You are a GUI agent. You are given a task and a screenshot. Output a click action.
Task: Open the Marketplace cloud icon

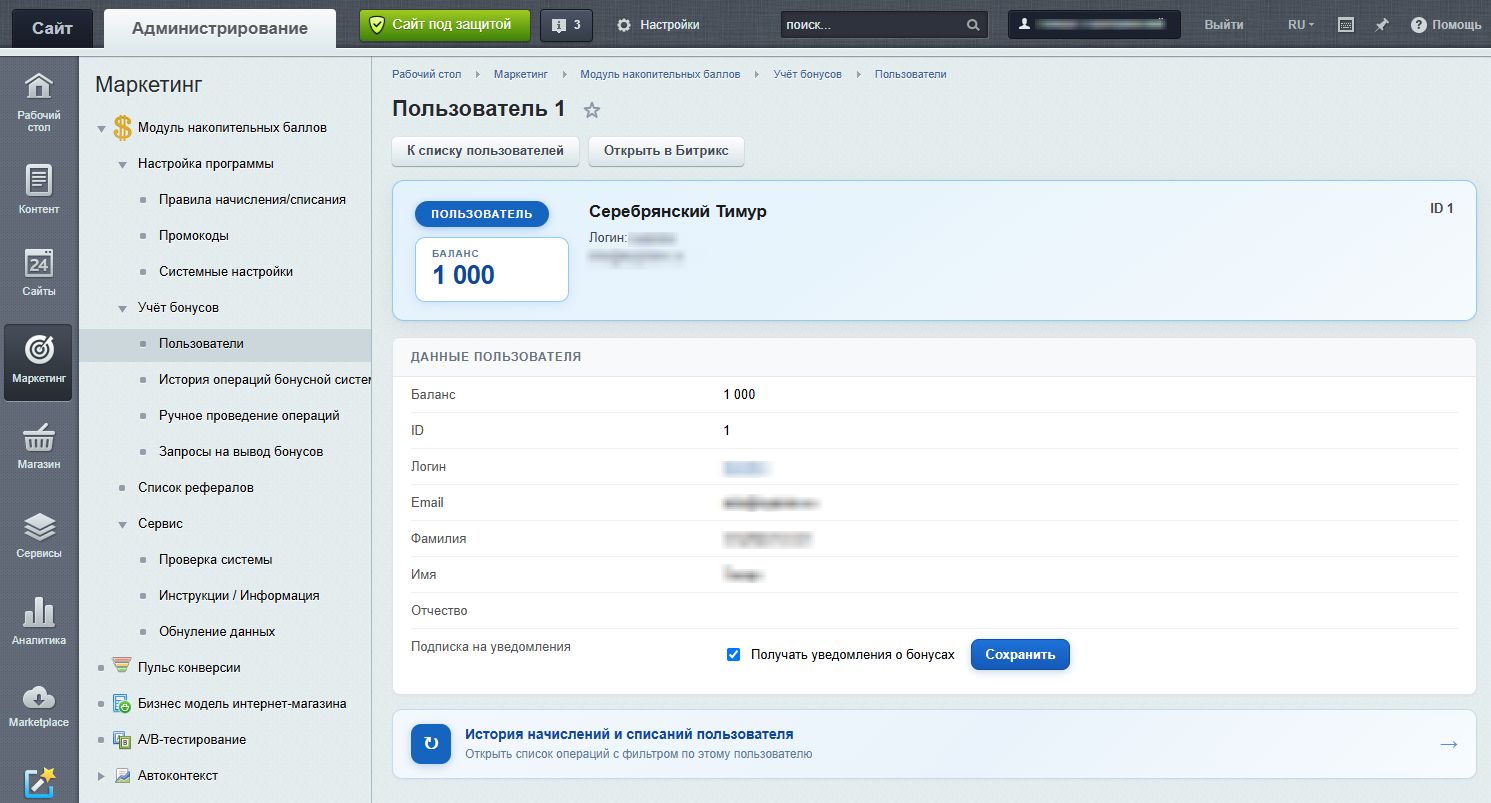38,704
